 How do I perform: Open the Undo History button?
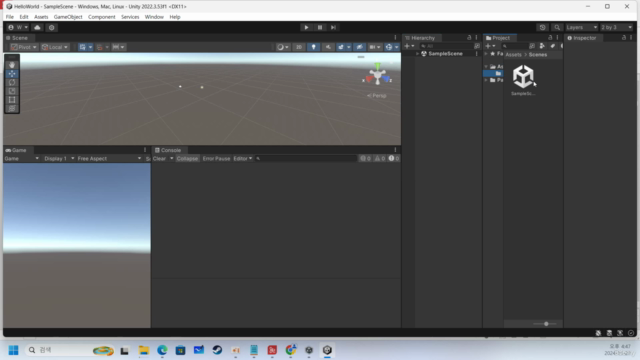coord(542,27)
